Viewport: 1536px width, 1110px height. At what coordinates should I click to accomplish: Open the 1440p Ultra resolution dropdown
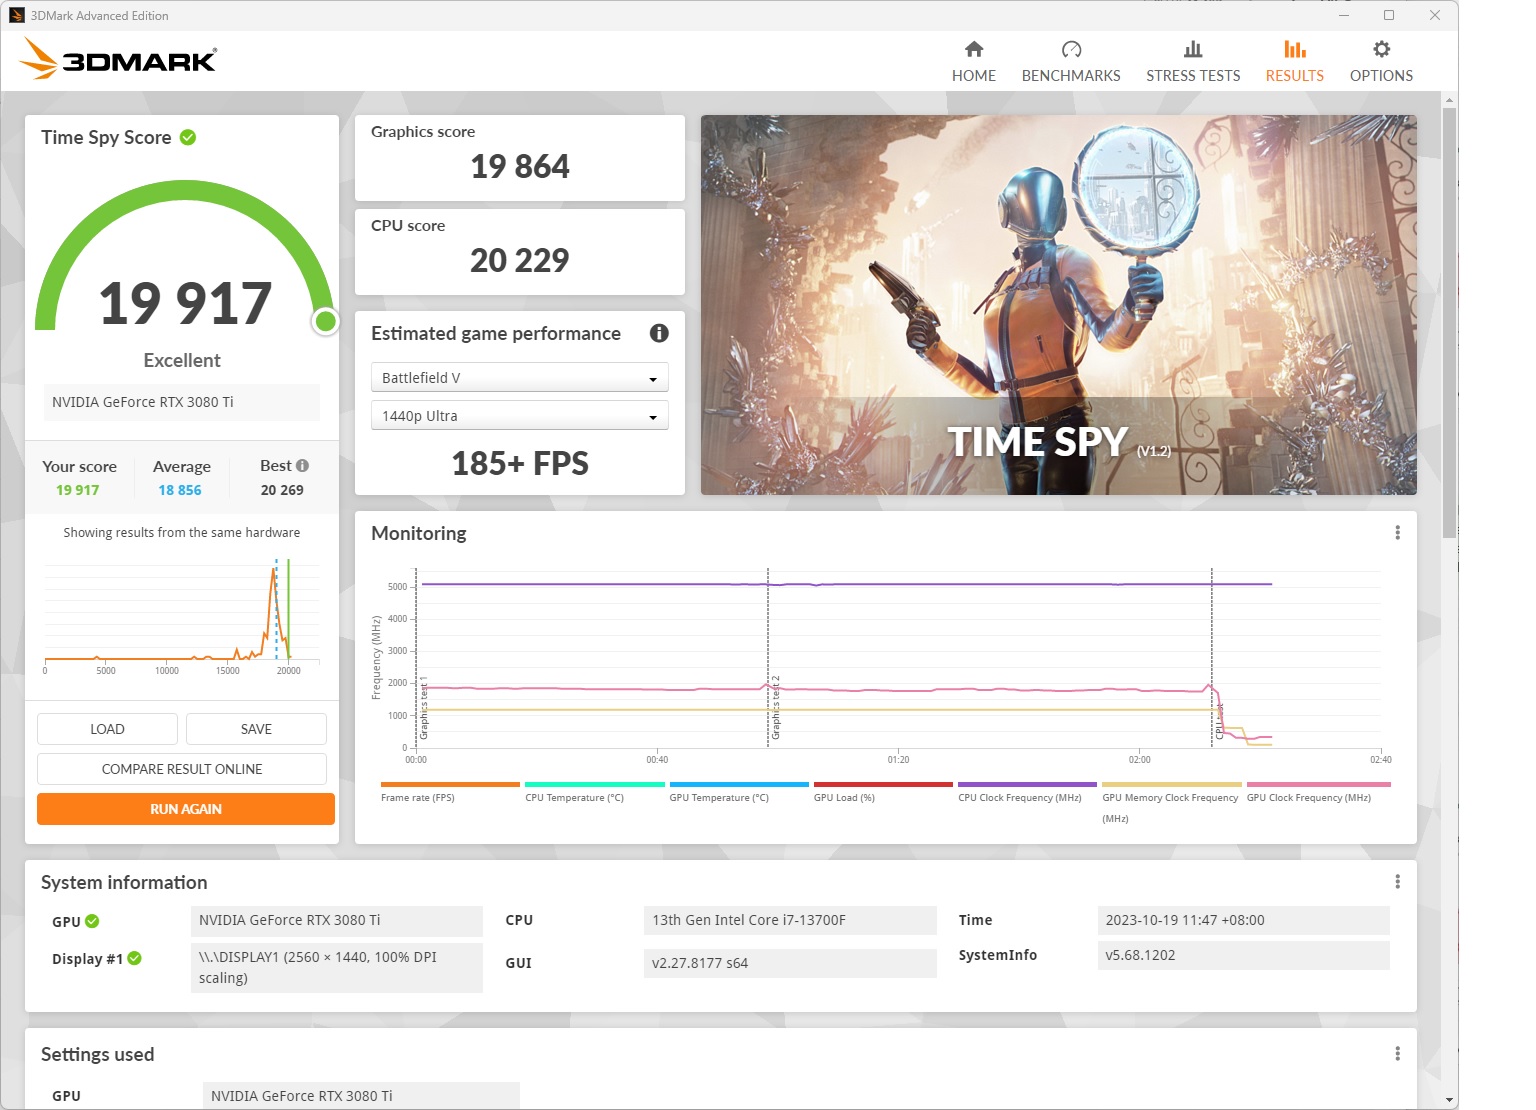(x=519, y=416)
